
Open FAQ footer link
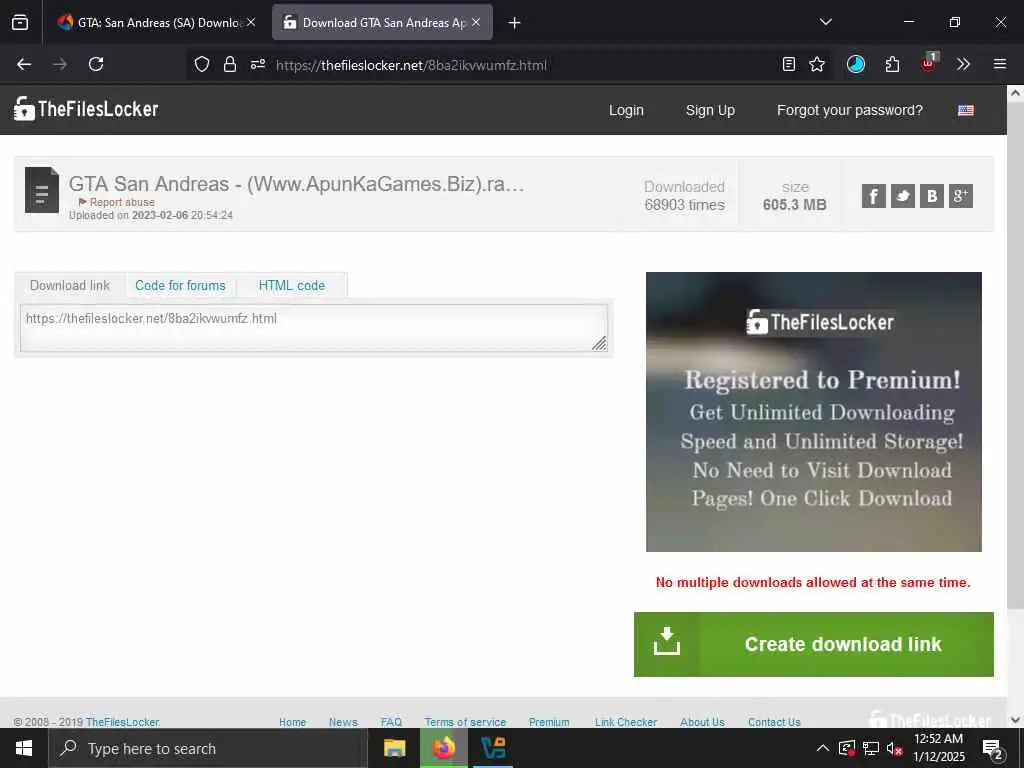(391, 722)
